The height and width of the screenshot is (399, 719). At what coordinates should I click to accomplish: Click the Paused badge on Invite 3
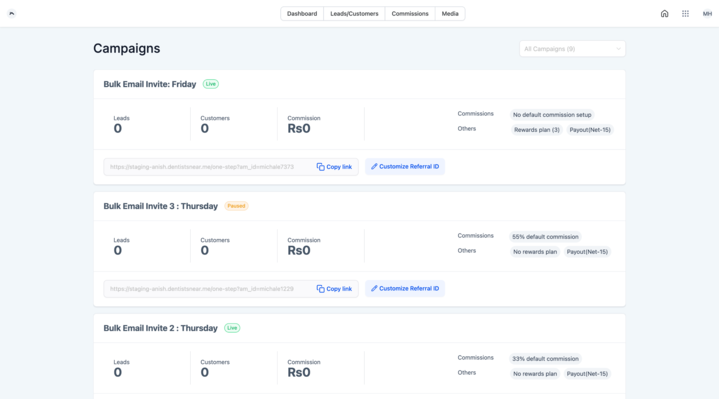pyautogui.click(x=236, y=206)
